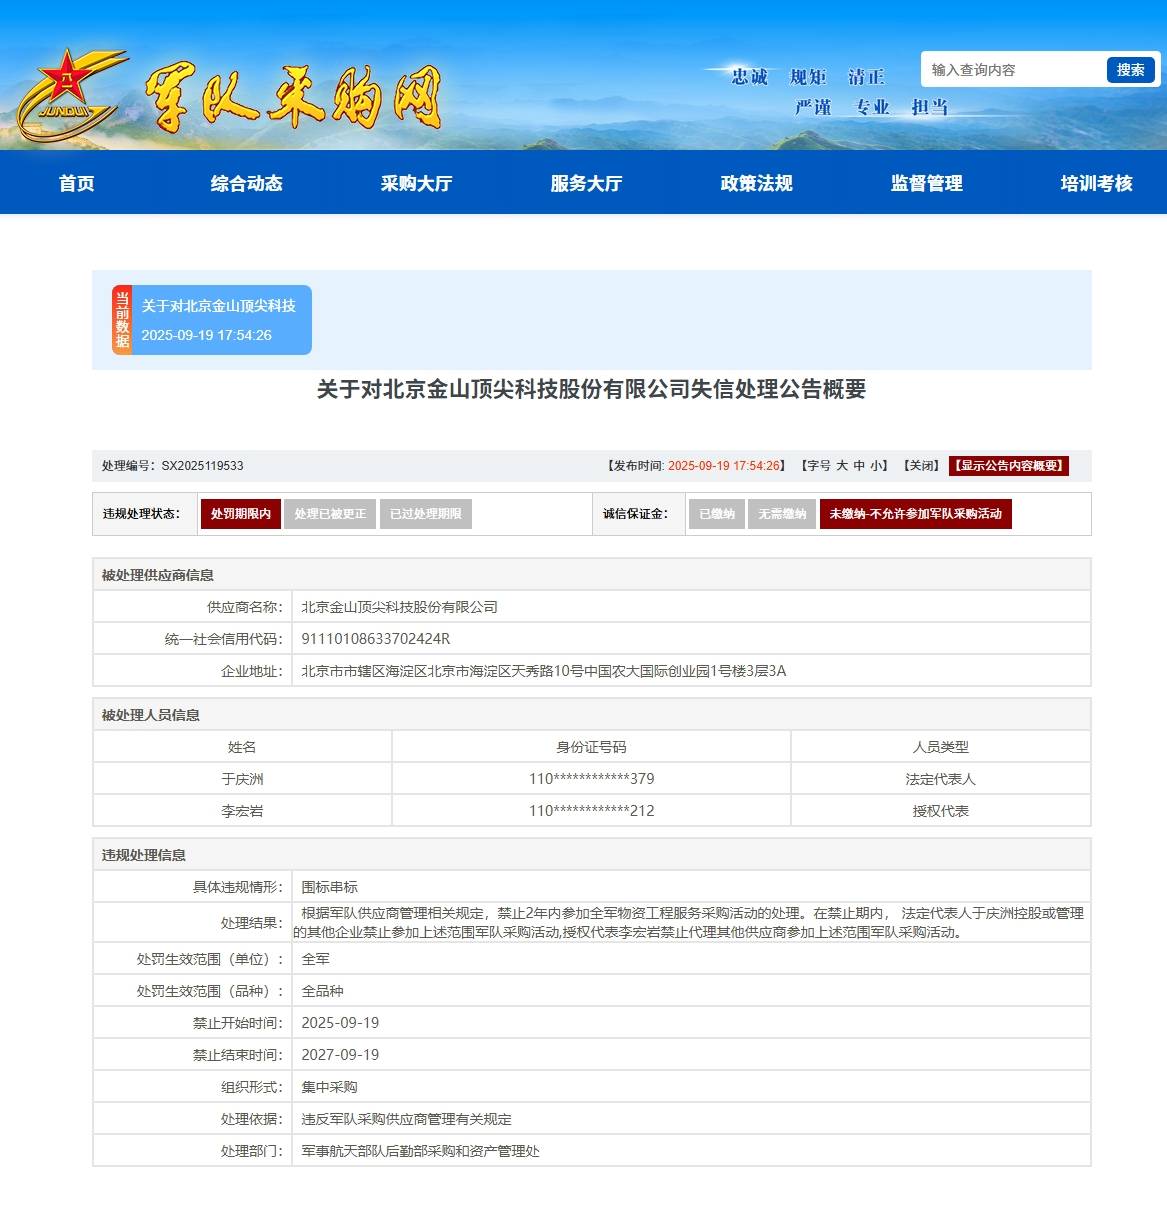Go to 采购大厅 section
The width and height of the screenshot is (1167, 1211).
[x=417, y=183]
